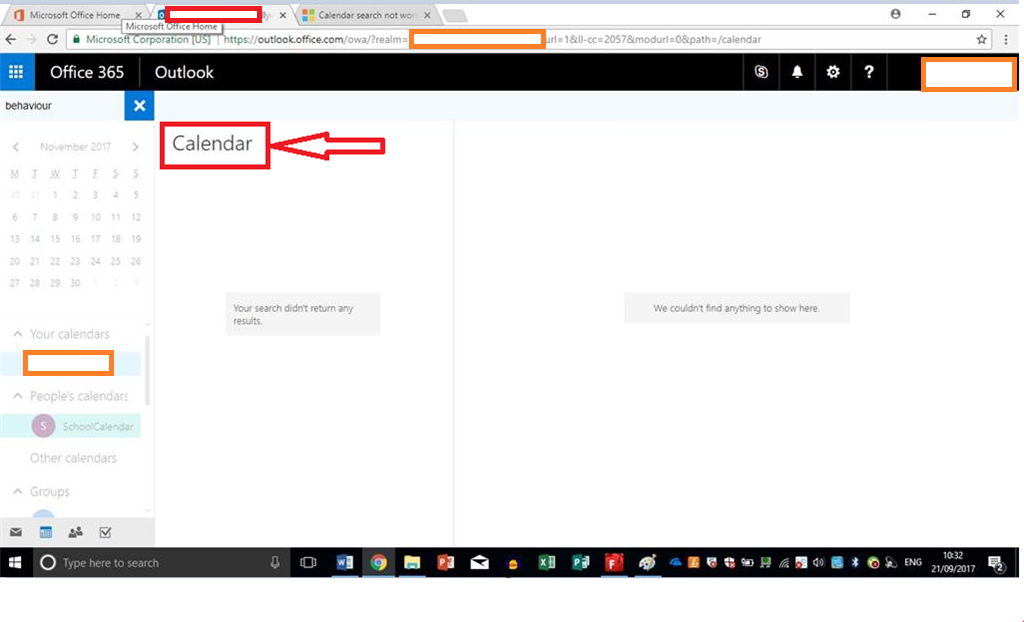Screen dimensions: 1024x622
Task: Open the red F app on taskbar
Action: point(614,563)
